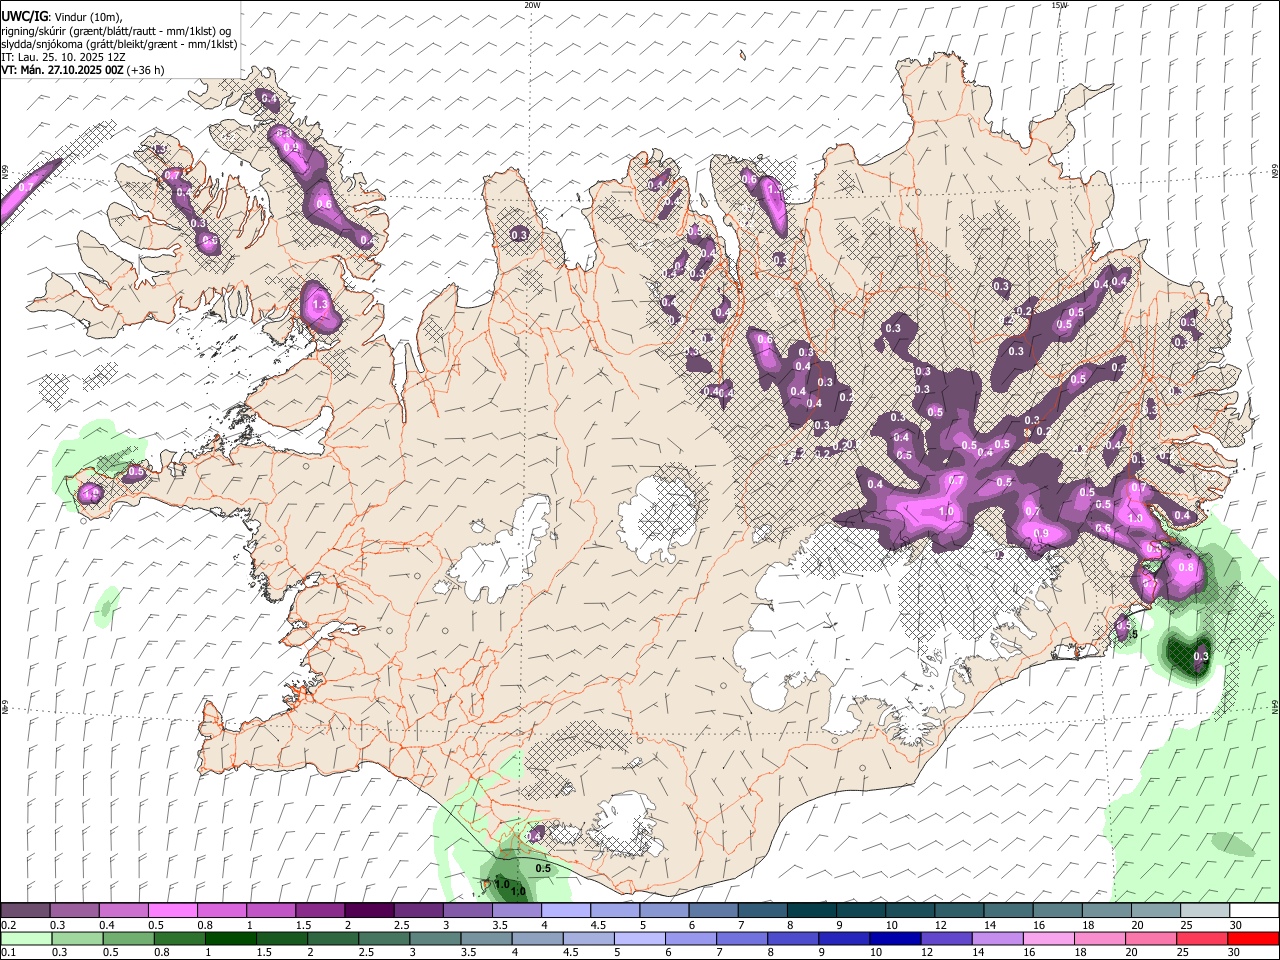
Task: Select the red-pink swatch starting at 25 in lower legend
Action: pyautogui.click(x=1202, y=939)
